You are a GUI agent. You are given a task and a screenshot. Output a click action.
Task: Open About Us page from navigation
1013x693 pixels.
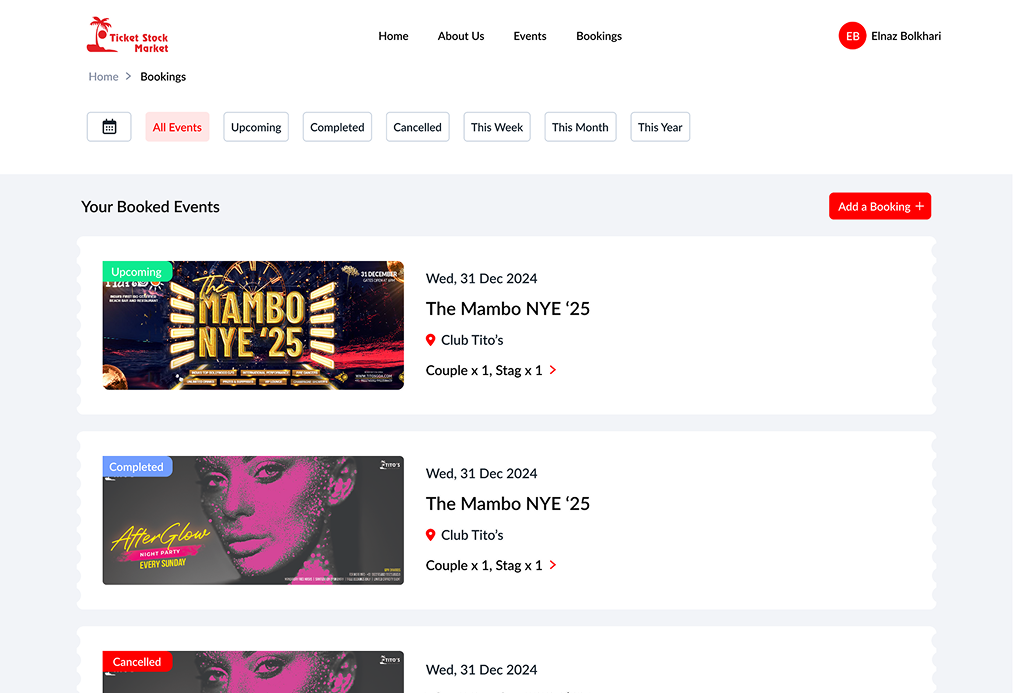tap(461, 36)
